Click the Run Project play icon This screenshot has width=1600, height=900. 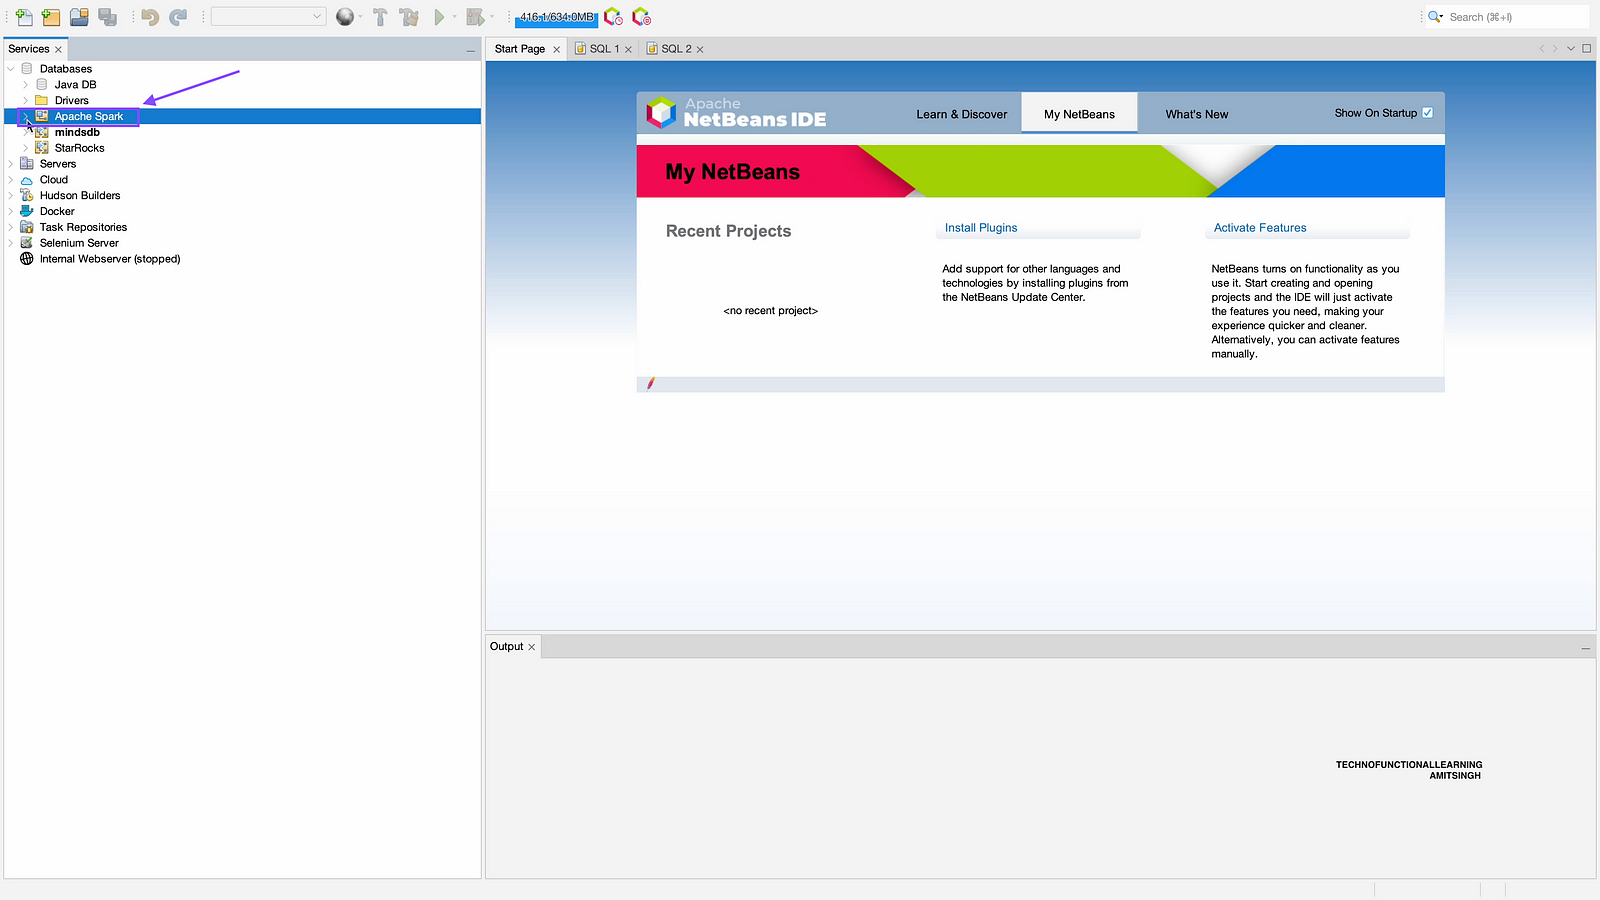click(439, 17)
